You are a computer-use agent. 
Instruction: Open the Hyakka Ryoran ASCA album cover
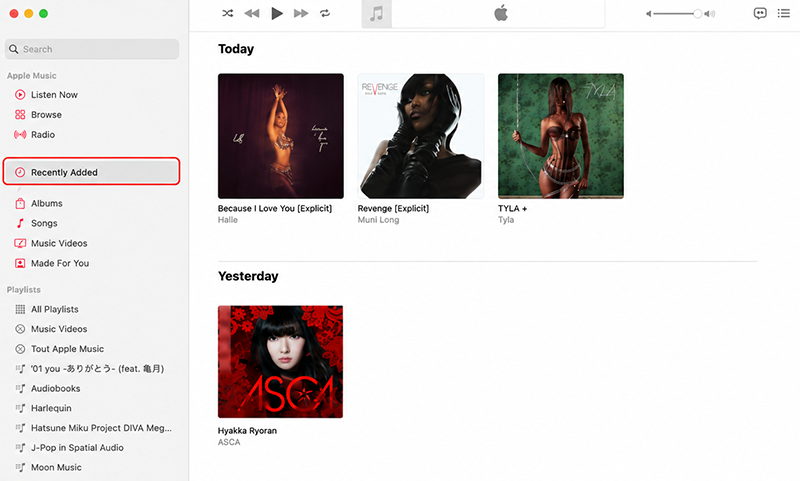281,362
